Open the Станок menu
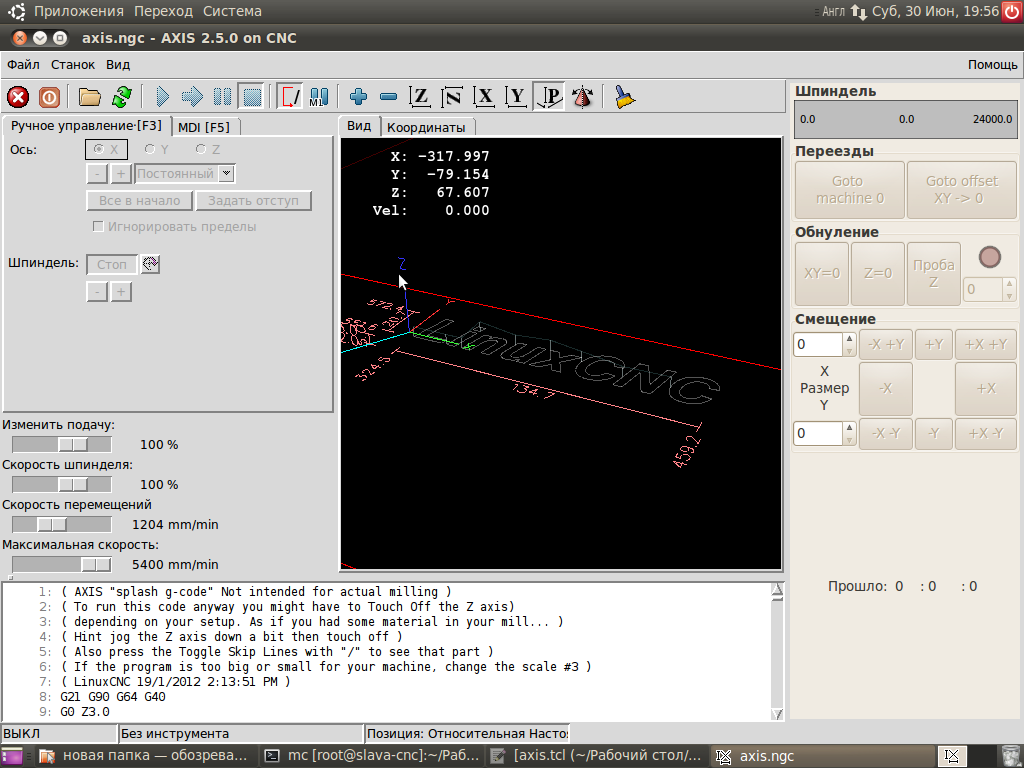The width and height of the screenshot is (1024, 768). click(73, 64)
